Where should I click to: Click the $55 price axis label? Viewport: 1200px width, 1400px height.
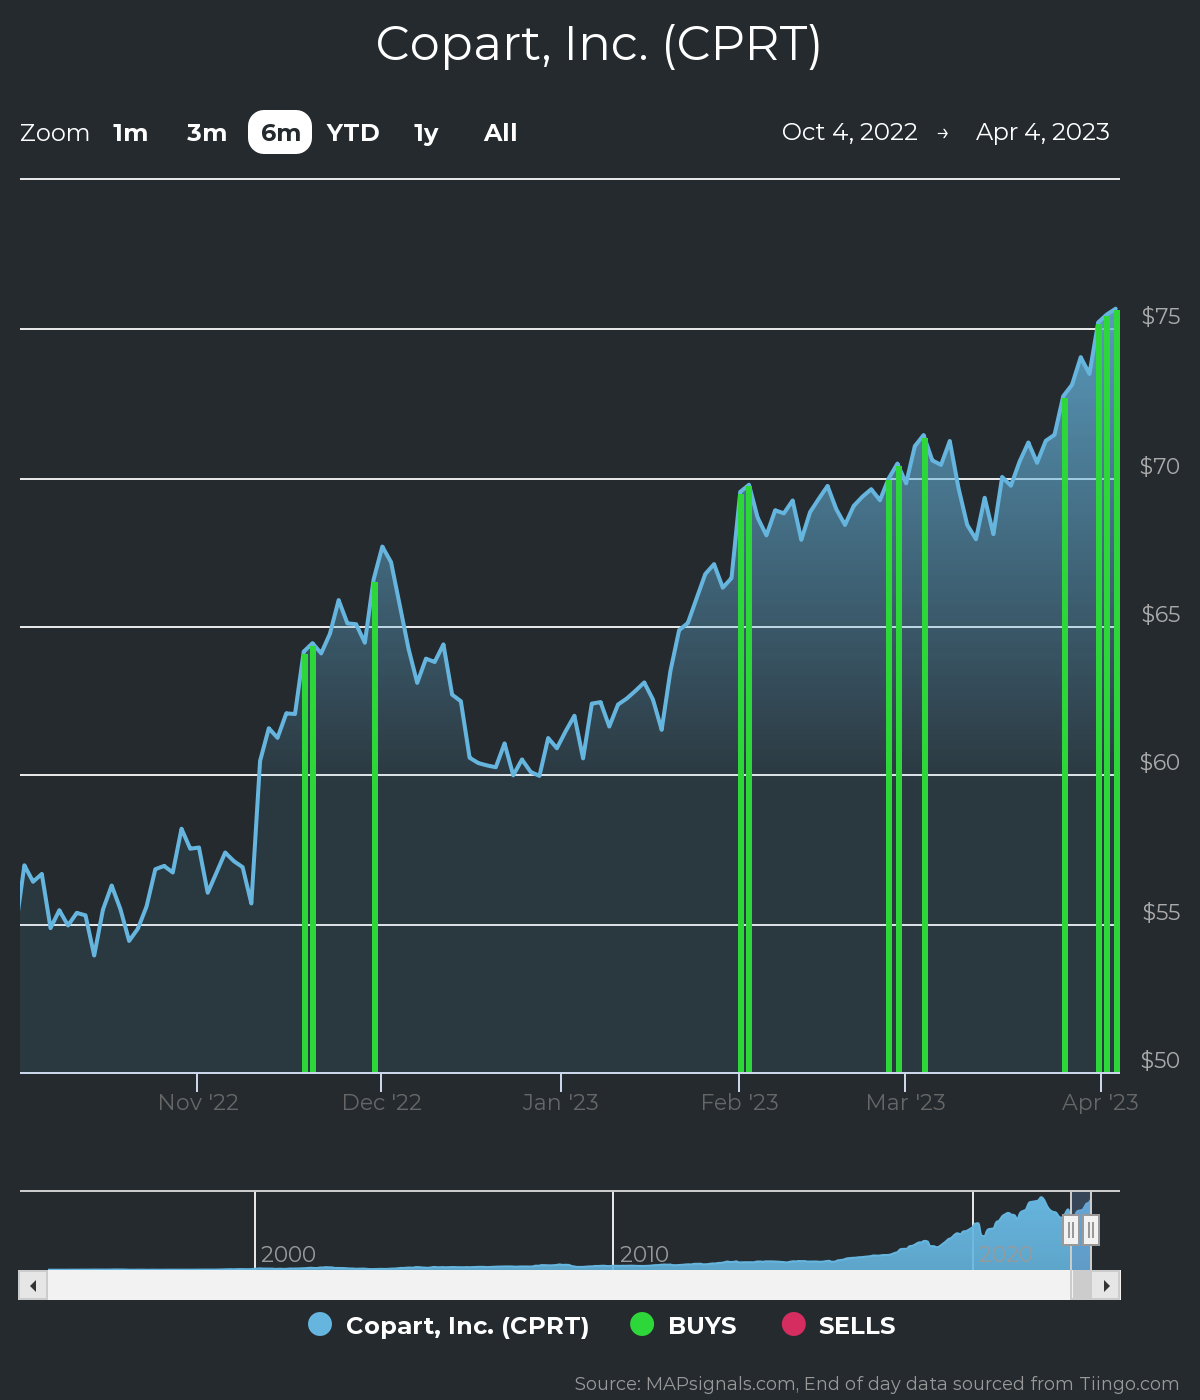coord(1161,912)
